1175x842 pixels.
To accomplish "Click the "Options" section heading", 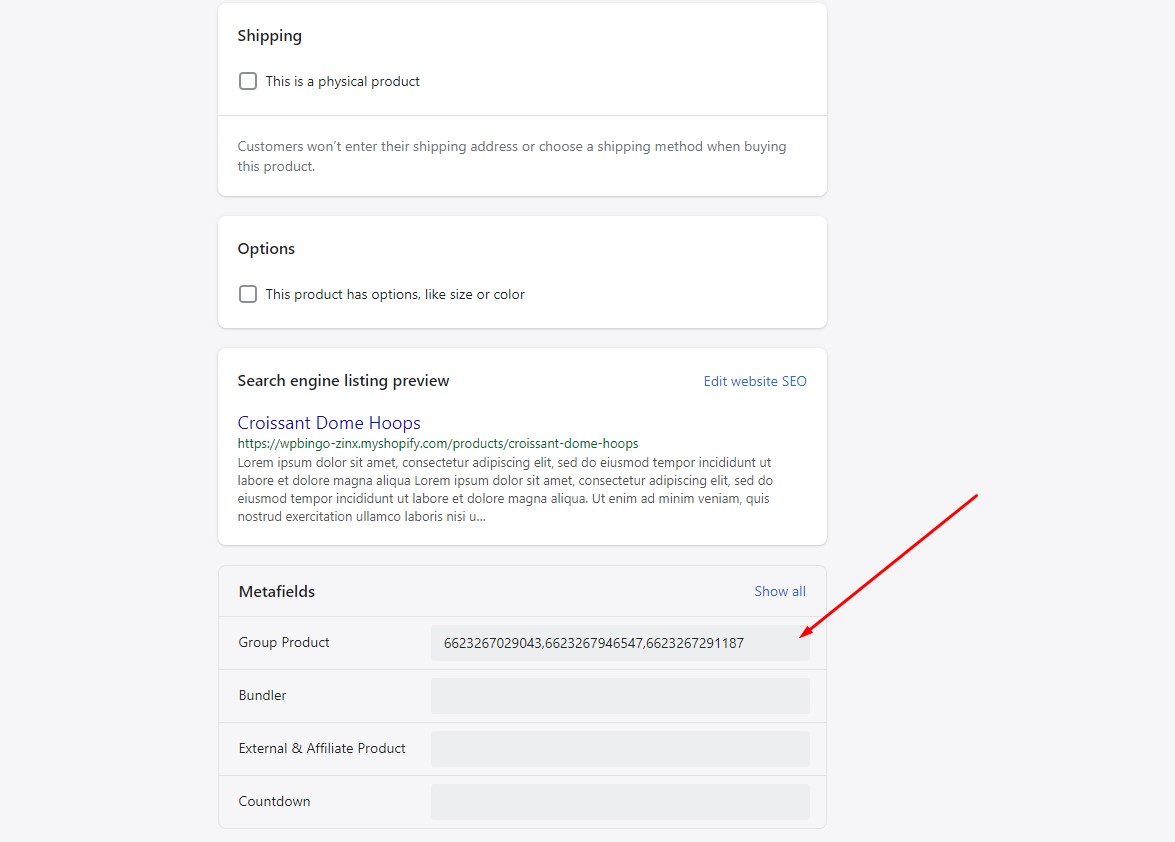I will 266,249.
